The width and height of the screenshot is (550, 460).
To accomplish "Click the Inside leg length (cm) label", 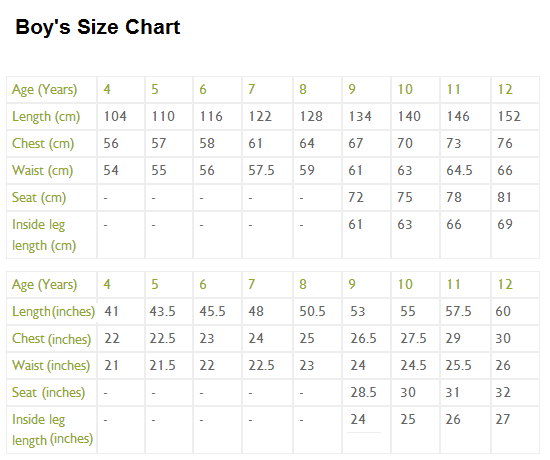I will point(44,235).
